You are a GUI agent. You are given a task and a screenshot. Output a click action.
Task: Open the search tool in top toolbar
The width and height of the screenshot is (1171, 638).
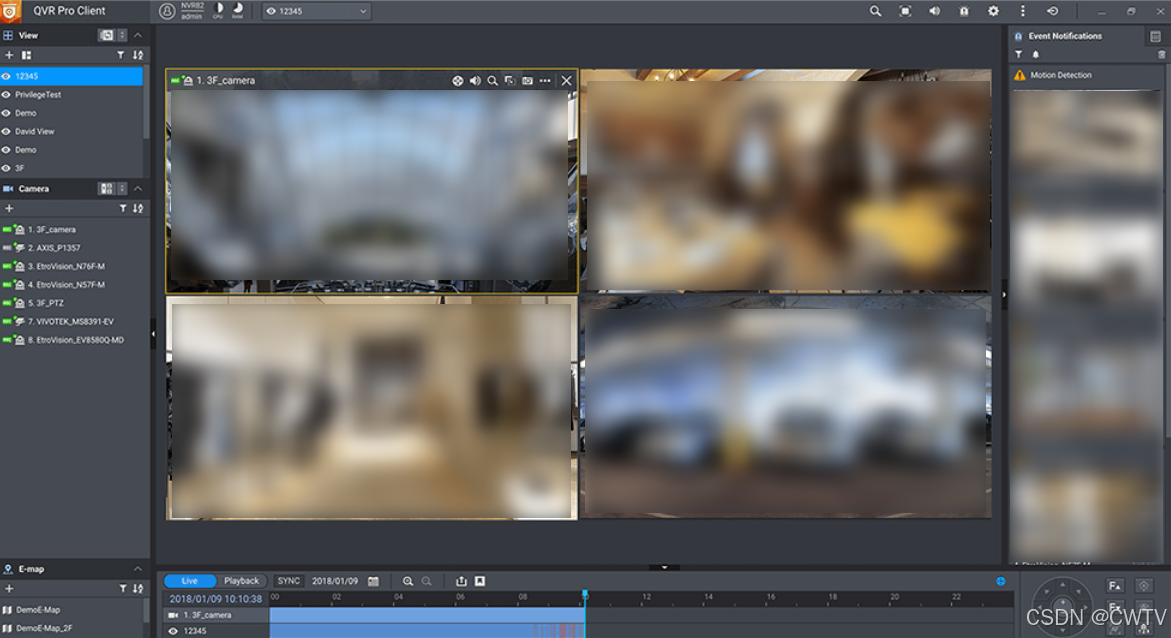(875, 11)
